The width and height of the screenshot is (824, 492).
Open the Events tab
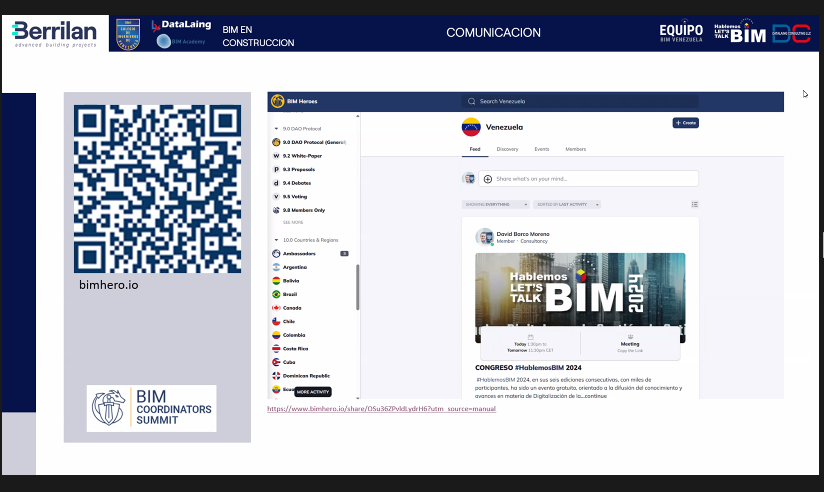(x=542, y=149)
